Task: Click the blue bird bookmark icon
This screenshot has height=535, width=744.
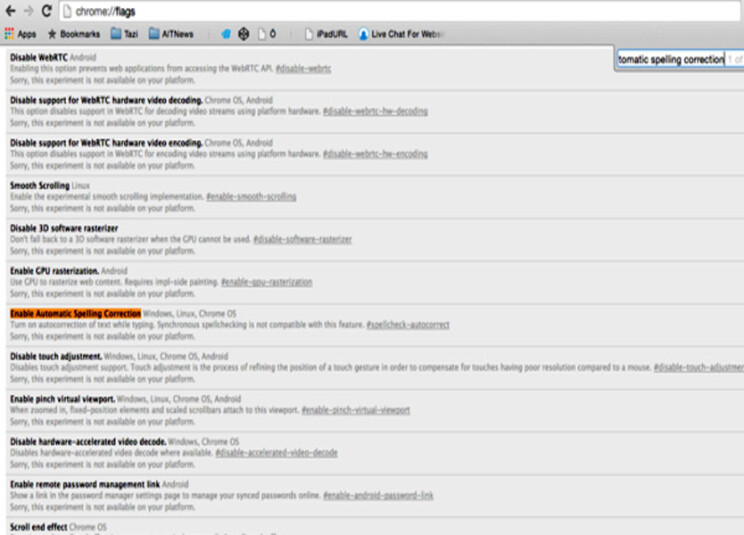Action: click(226, 34)
